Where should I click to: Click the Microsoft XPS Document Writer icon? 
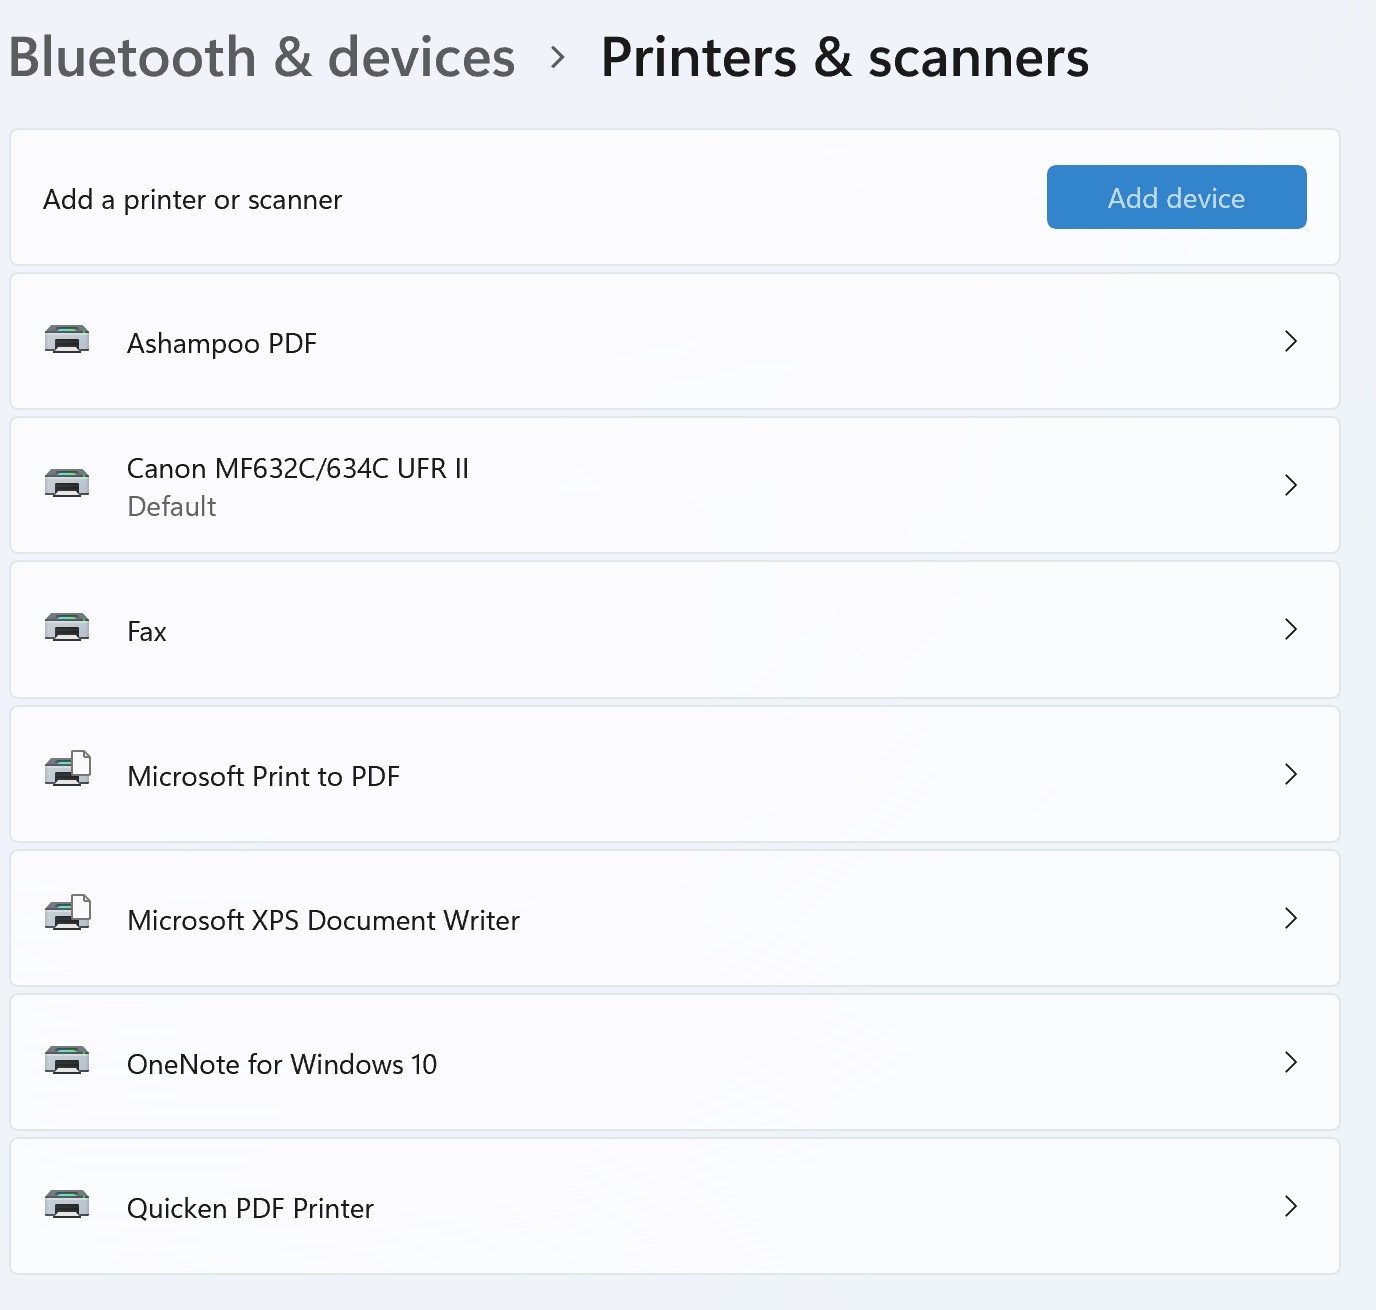pyautogui.click(x=68, y=914)
